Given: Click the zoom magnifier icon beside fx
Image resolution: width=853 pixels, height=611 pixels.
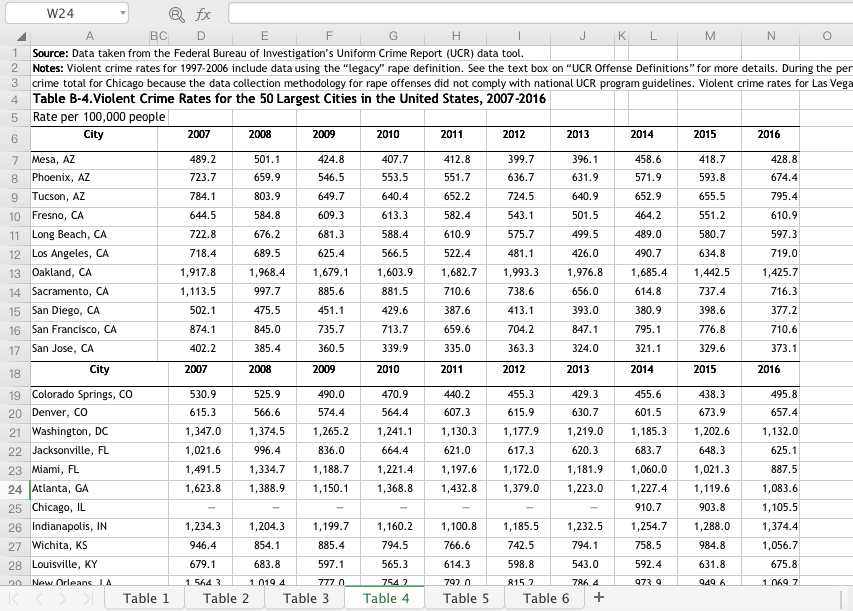Looking at the screenshot, I should click(x=177, y=14).
